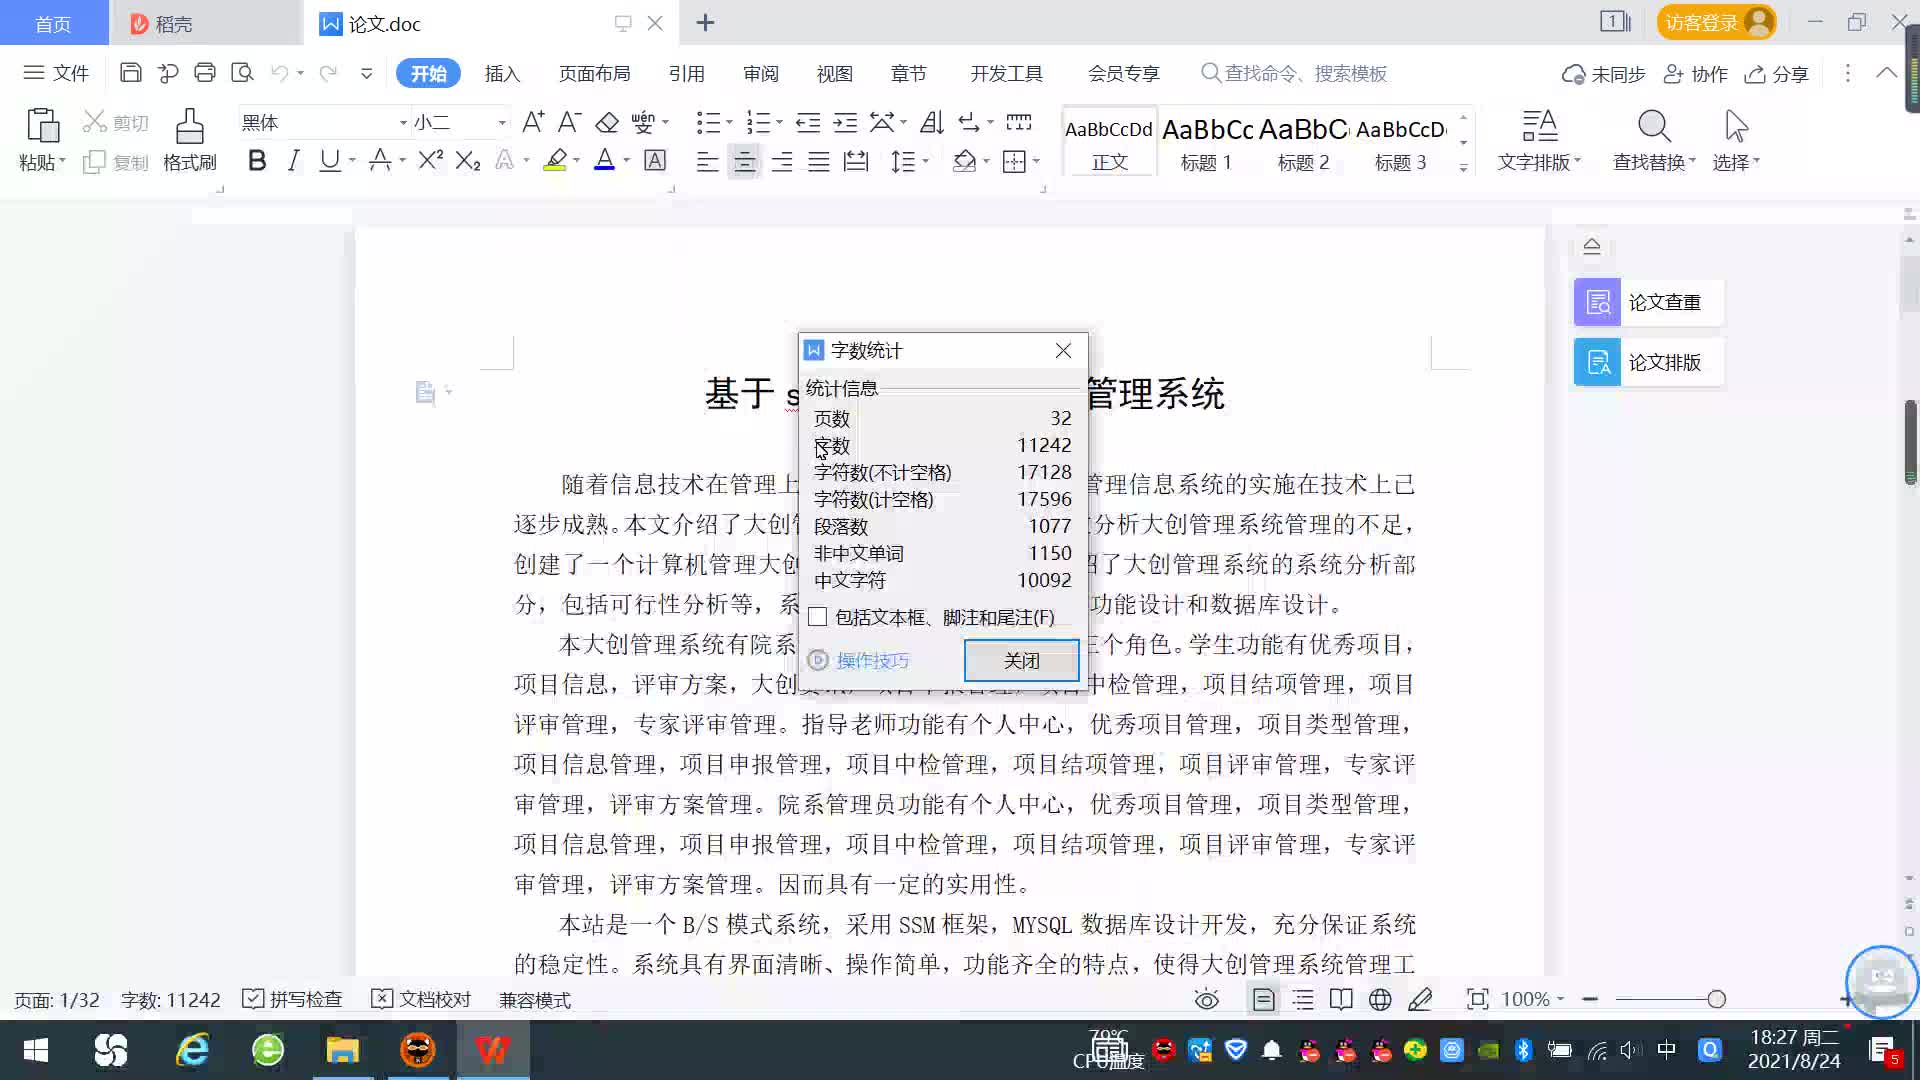Open Find and Replace magnifier
Image resolution: width=1920 pixels, height=1080 pixels.
tap(1654, 126)
